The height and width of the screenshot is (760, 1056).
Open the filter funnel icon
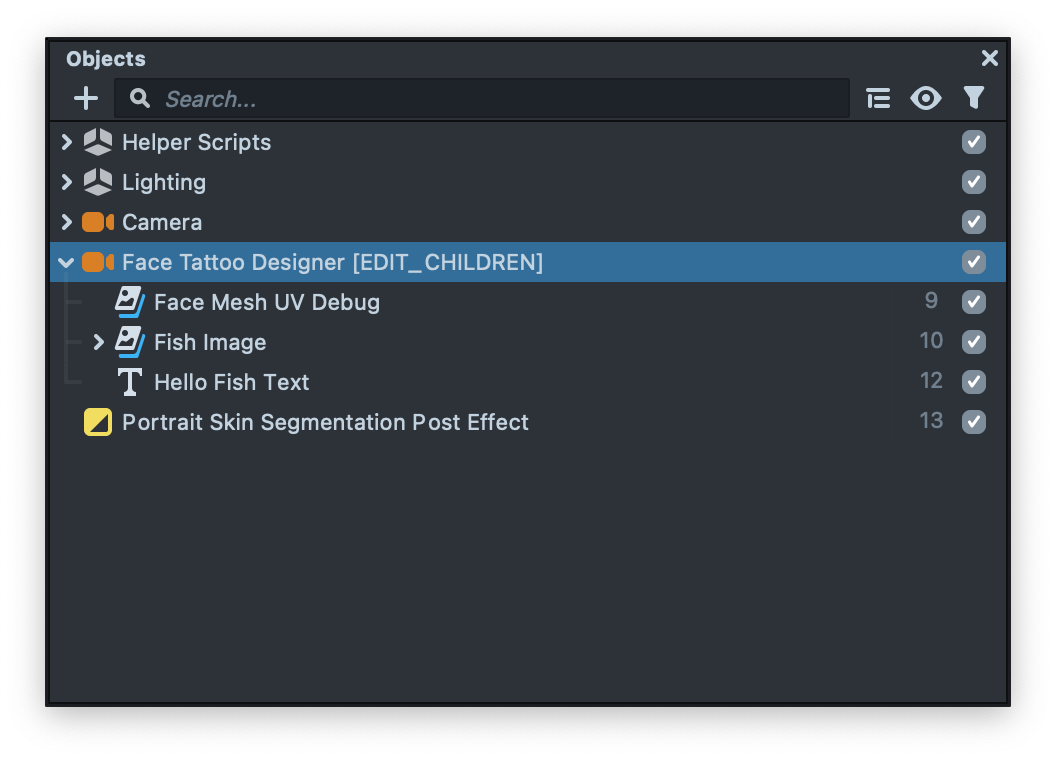(x=974, y=97)
